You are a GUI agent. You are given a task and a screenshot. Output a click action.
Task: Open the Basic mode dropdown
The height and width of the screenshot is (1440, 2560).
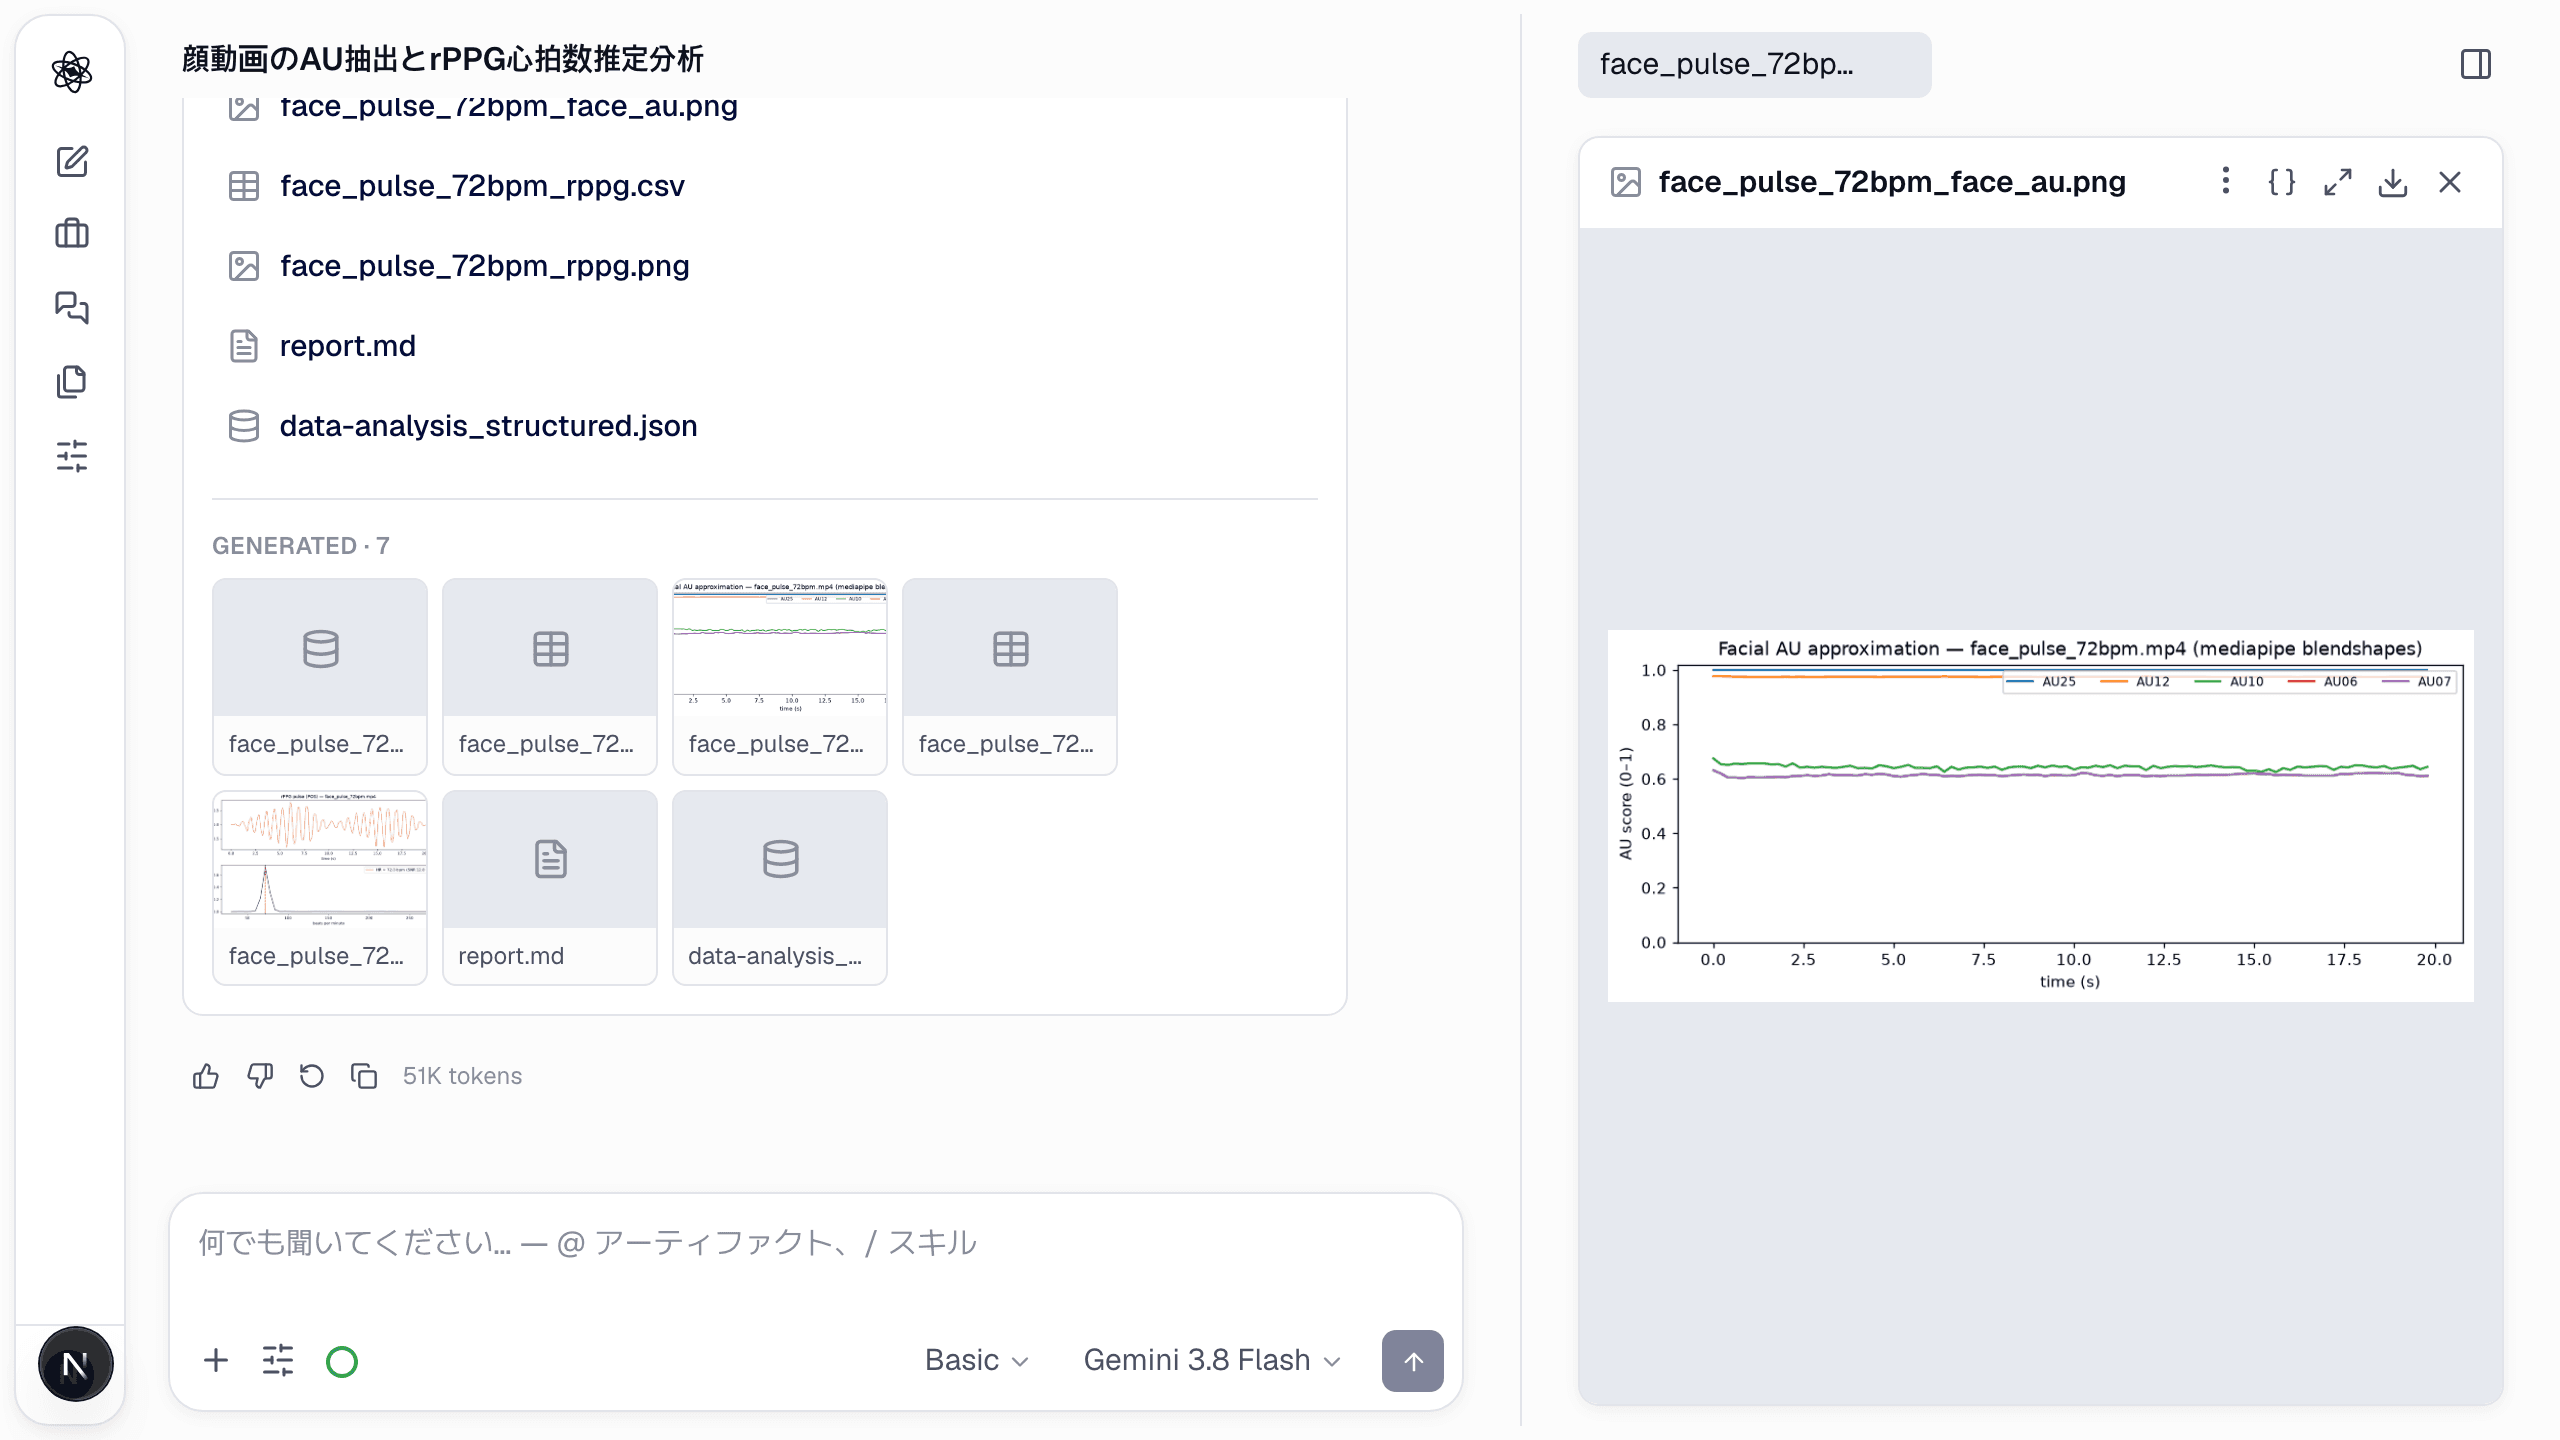point(976,1360)
